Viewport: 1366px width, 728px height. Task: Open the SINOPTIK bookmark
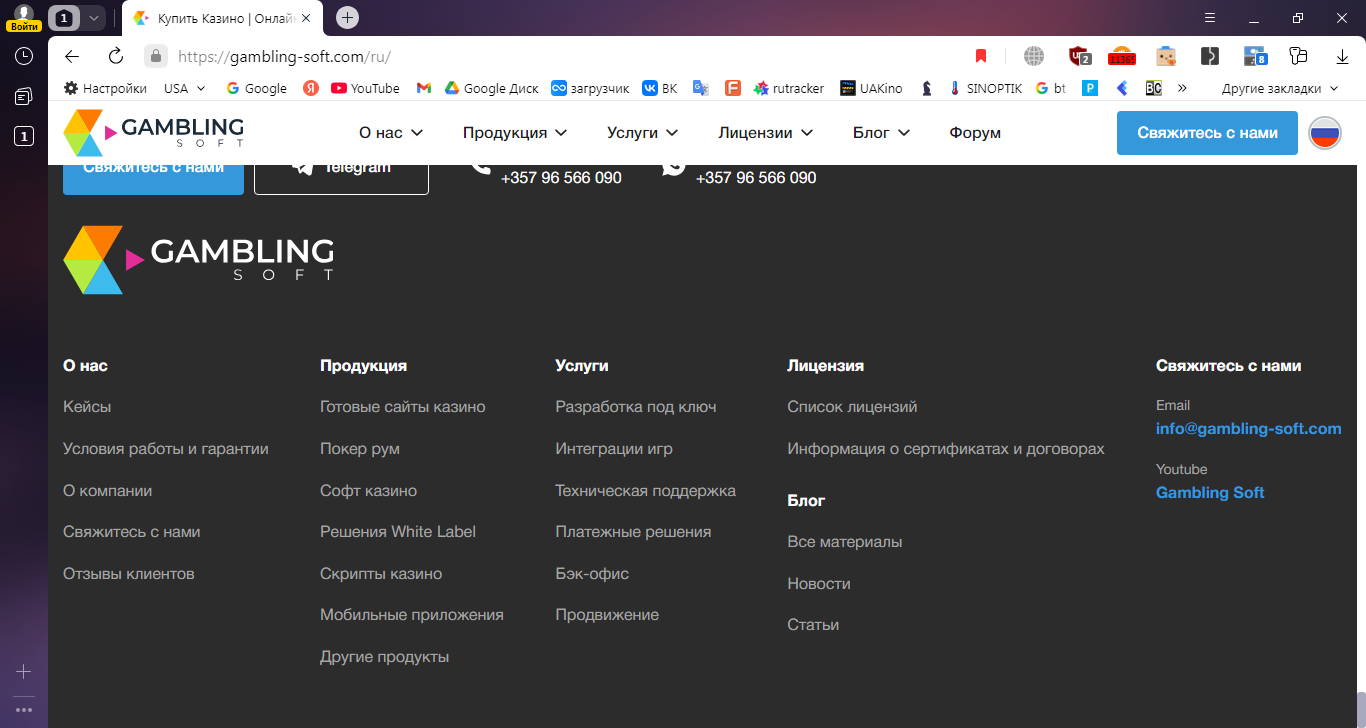click(985, 88)
